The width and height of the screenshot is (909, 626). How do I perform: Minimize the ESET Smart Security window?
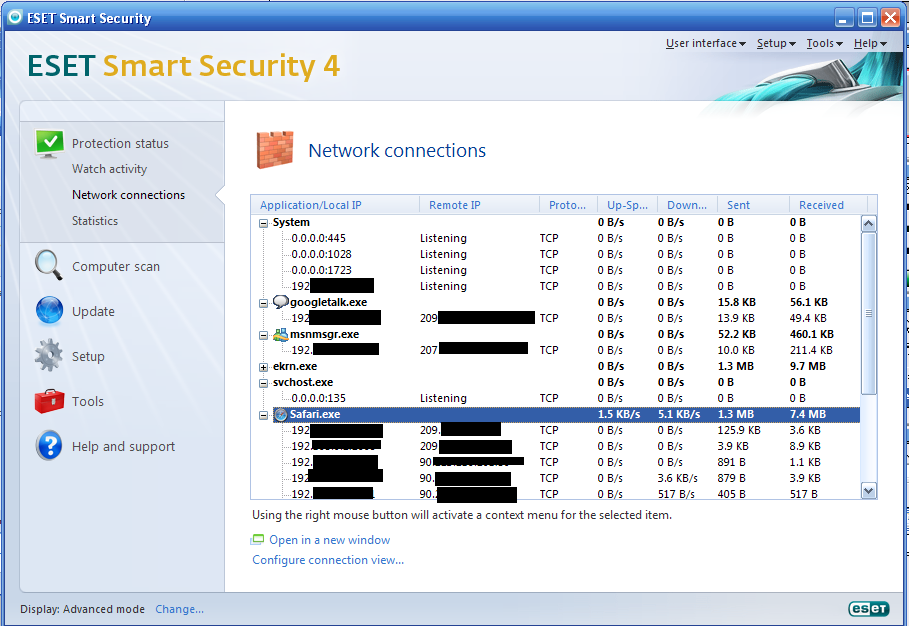(x=843, y=18)
